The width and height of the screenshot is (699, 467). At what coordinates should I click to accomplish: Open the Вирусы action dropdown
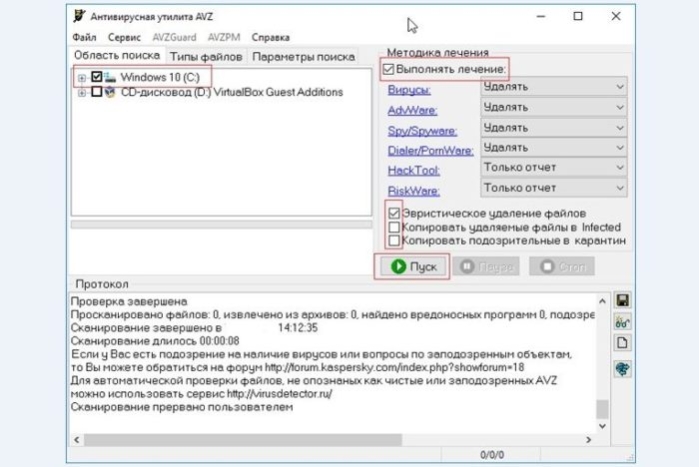coord(554,86)
